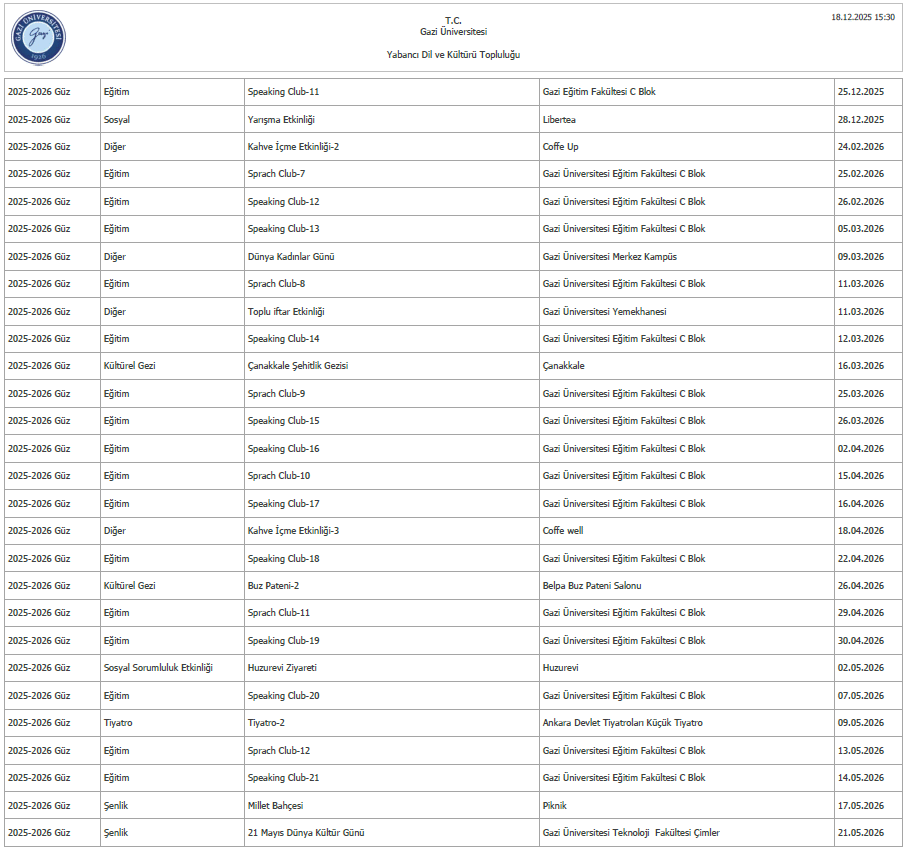This screenshot has height=852, width=906.
Task: Click the Dünya Kadınlar Günü event
Action: pyautogui.click(x=291, y=257)
